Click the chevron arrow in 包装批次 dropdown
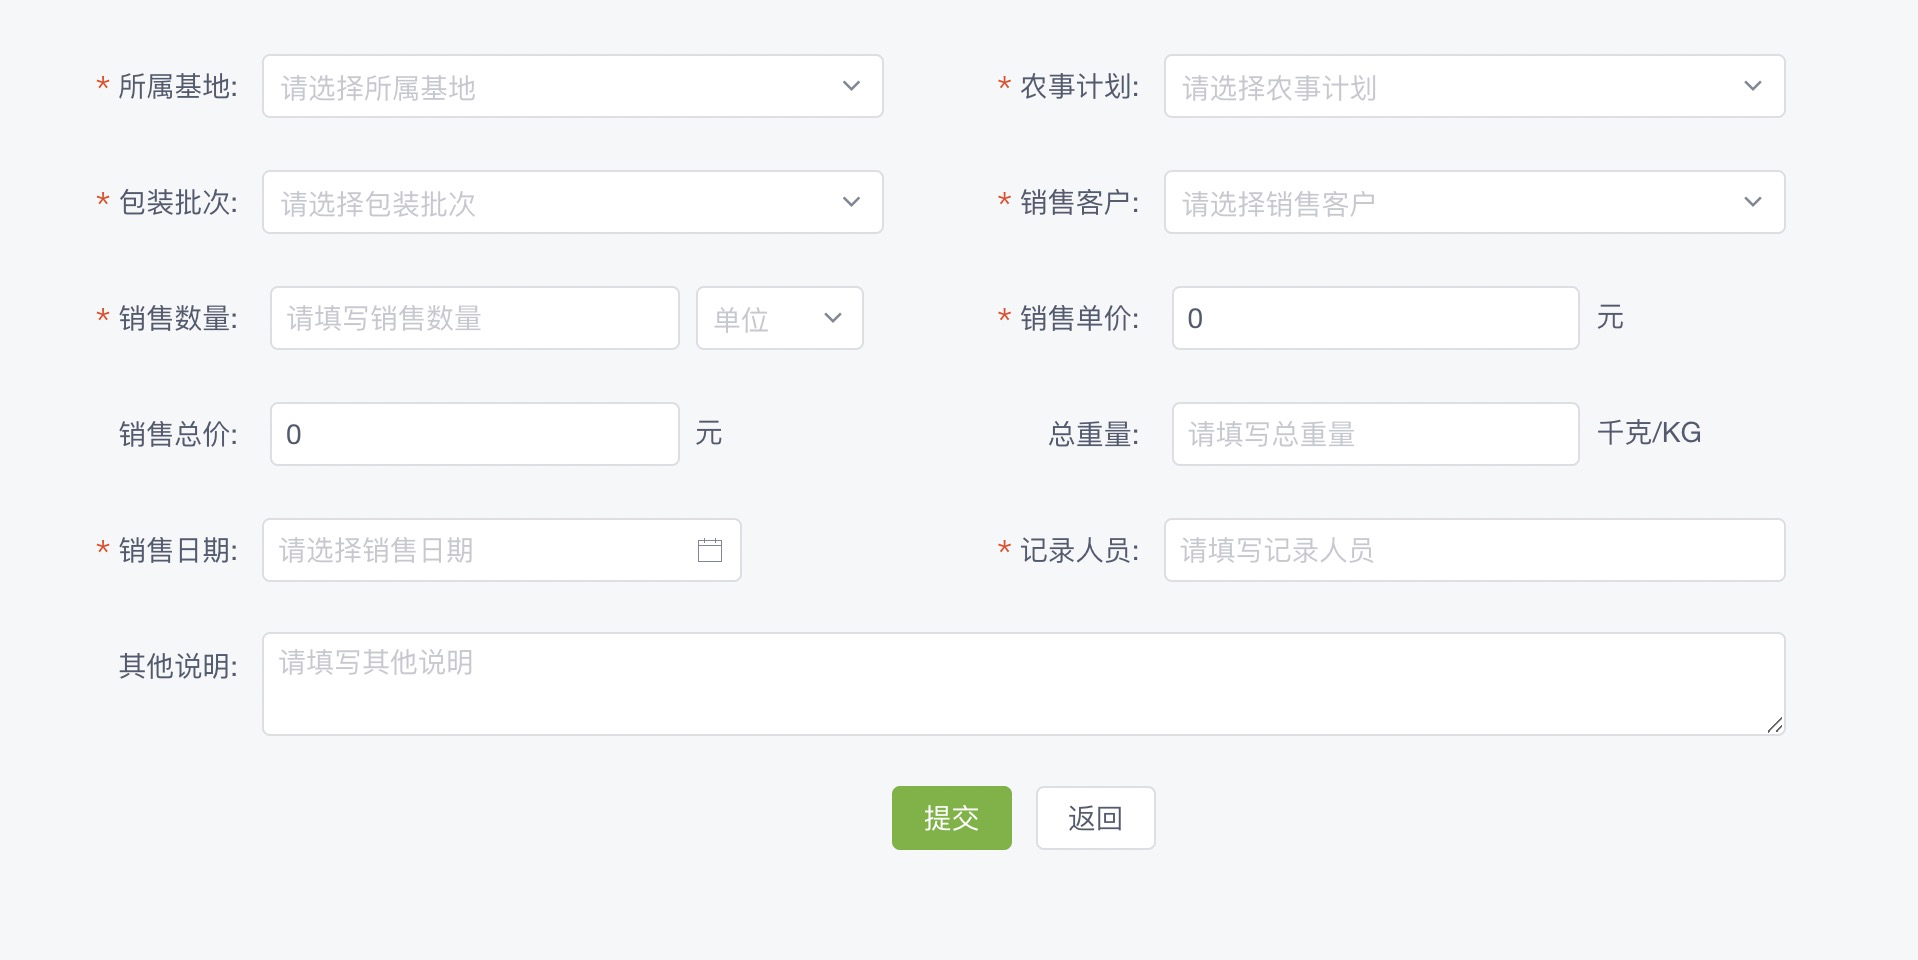Image resolution: width=1918 pixels, height=960 pixels. (851, 202)
